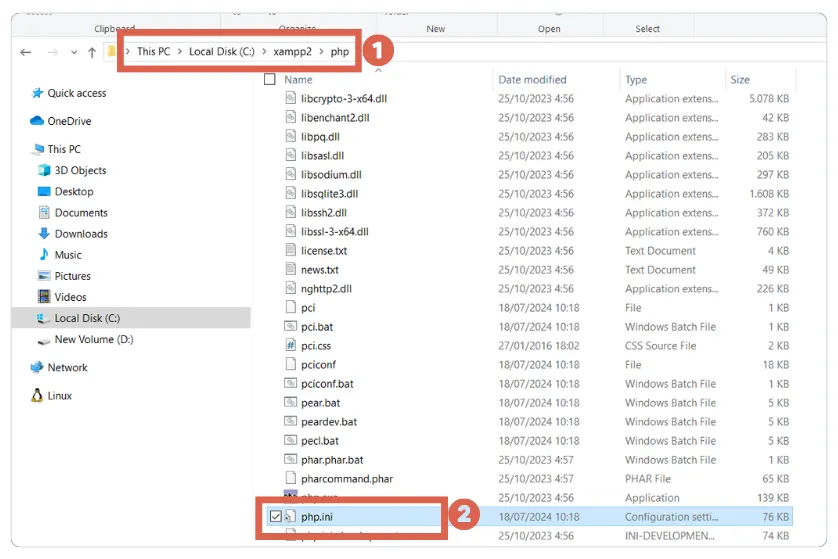Select file phar.phar.bat
This screenshot has width=838, height=559.
pos(332,460)
